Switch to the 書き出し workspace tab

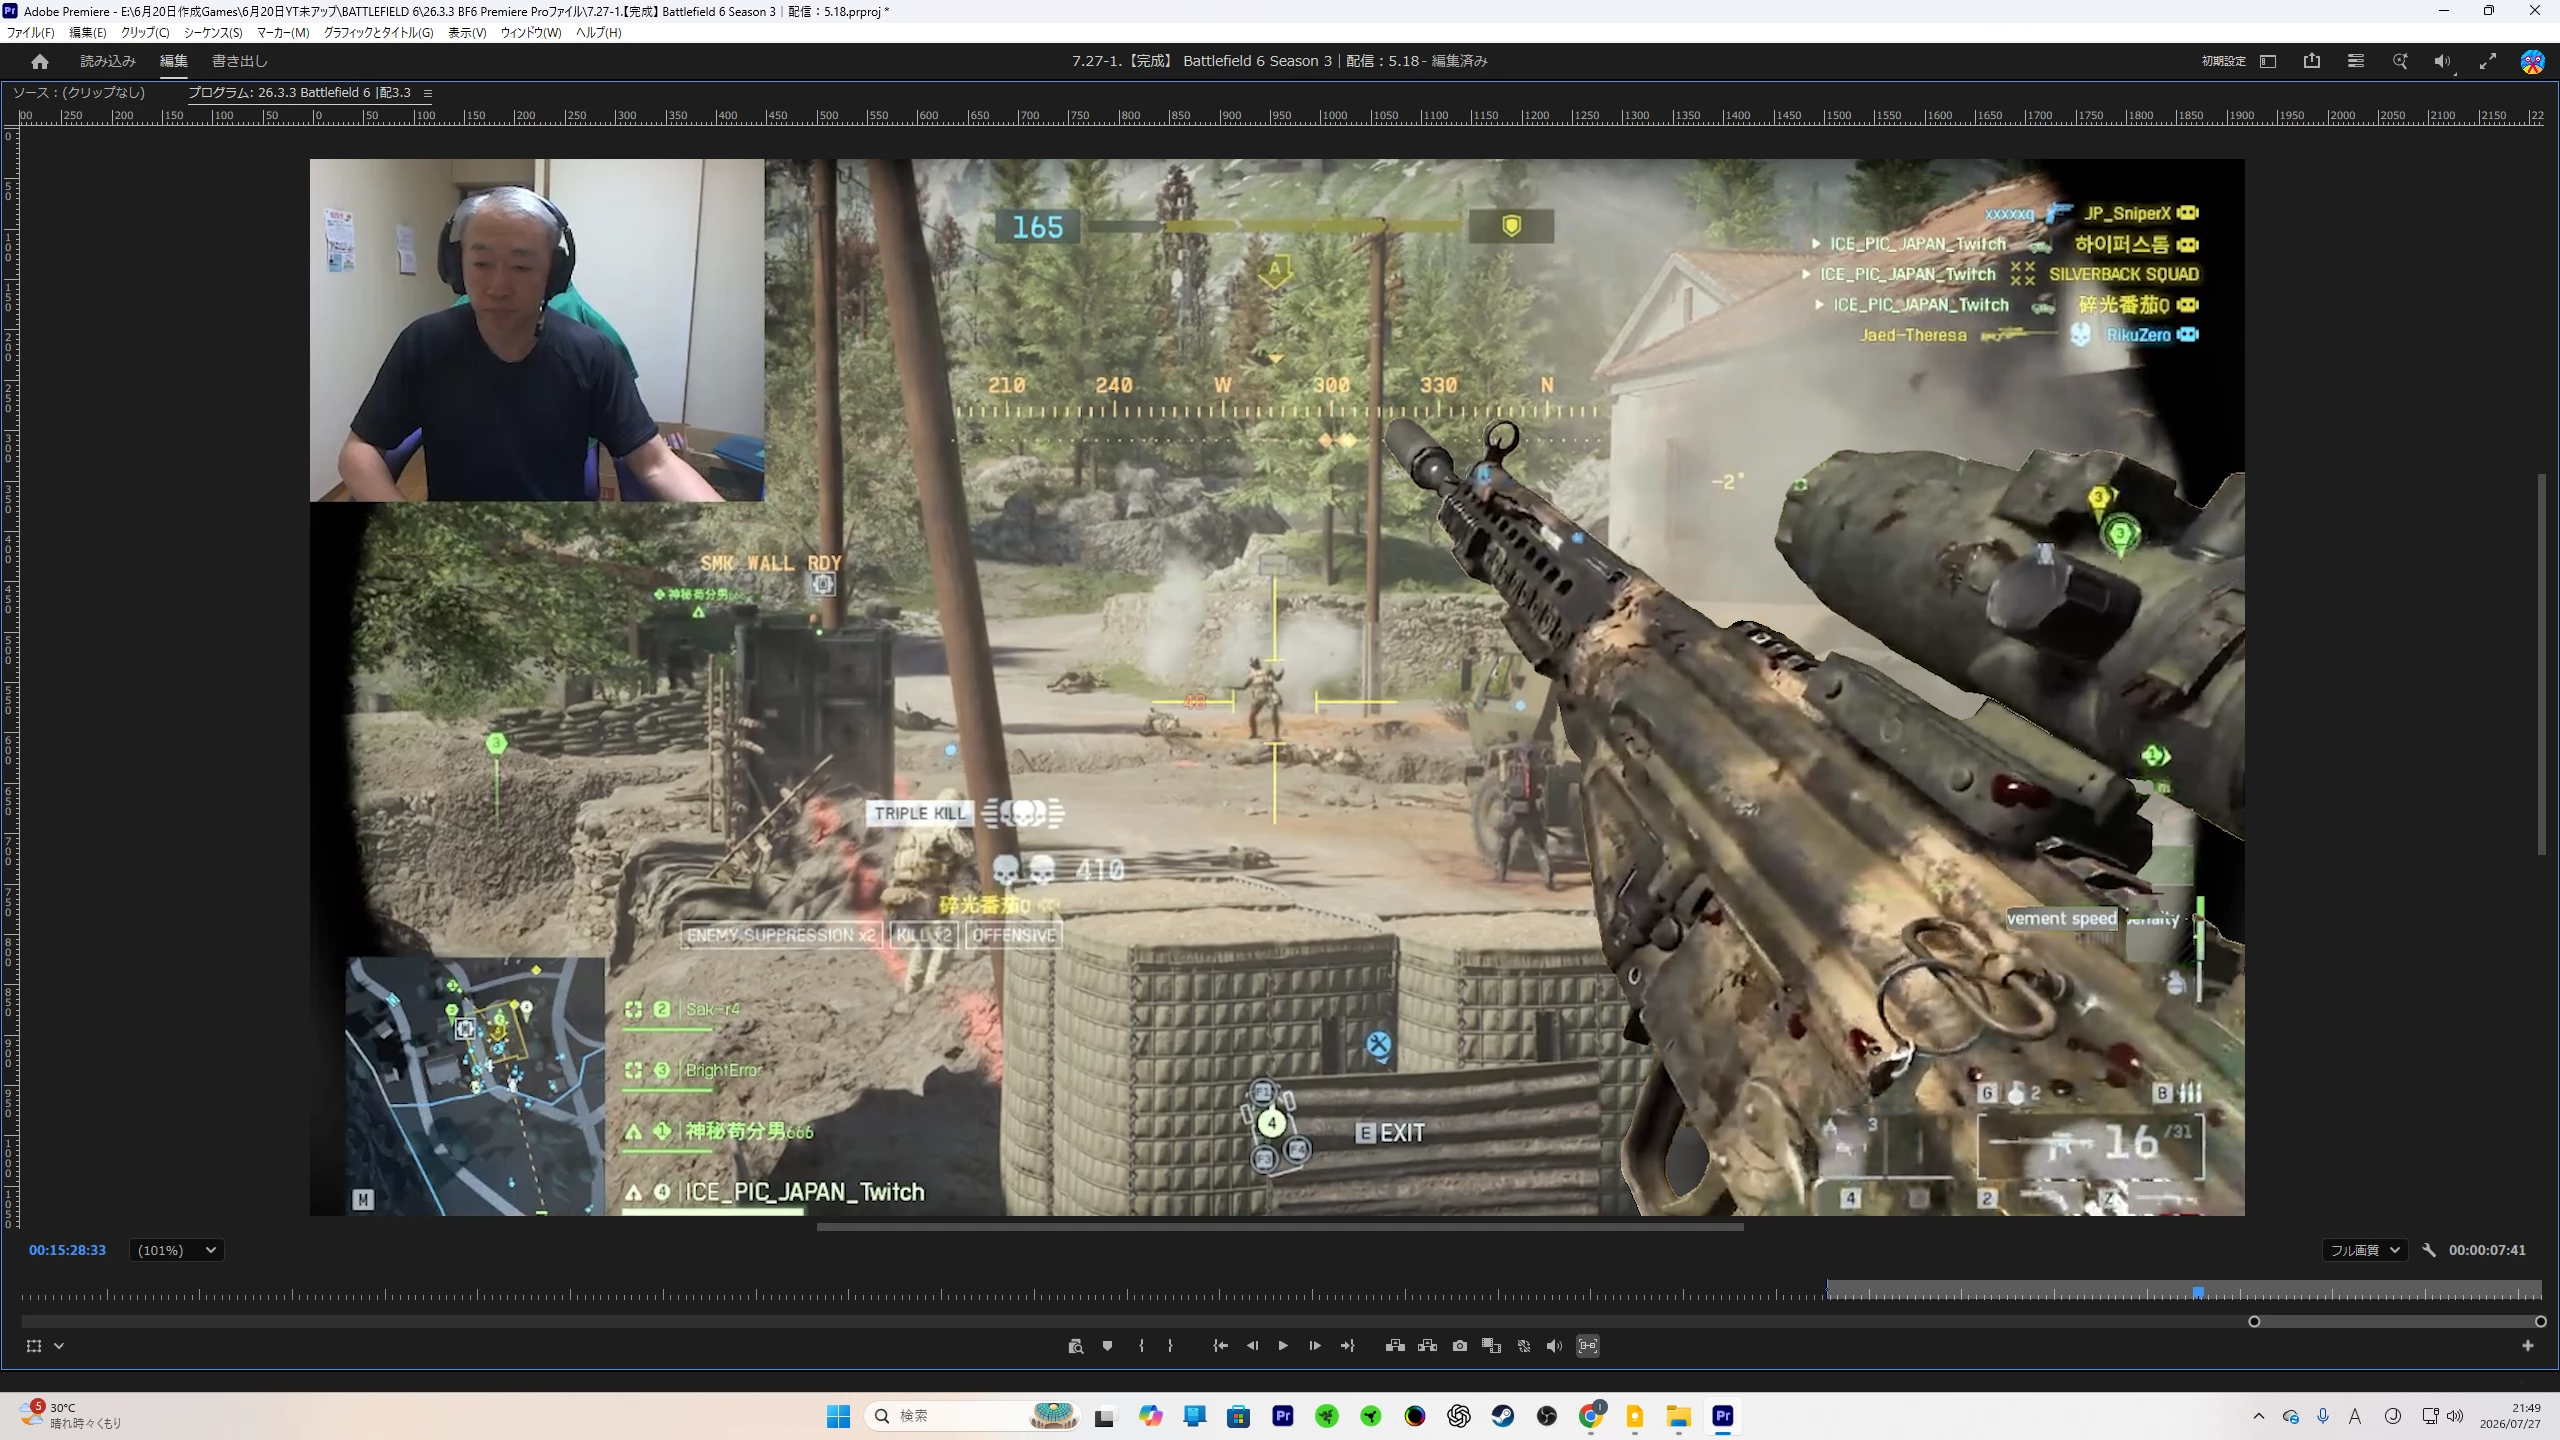(240, 62)
